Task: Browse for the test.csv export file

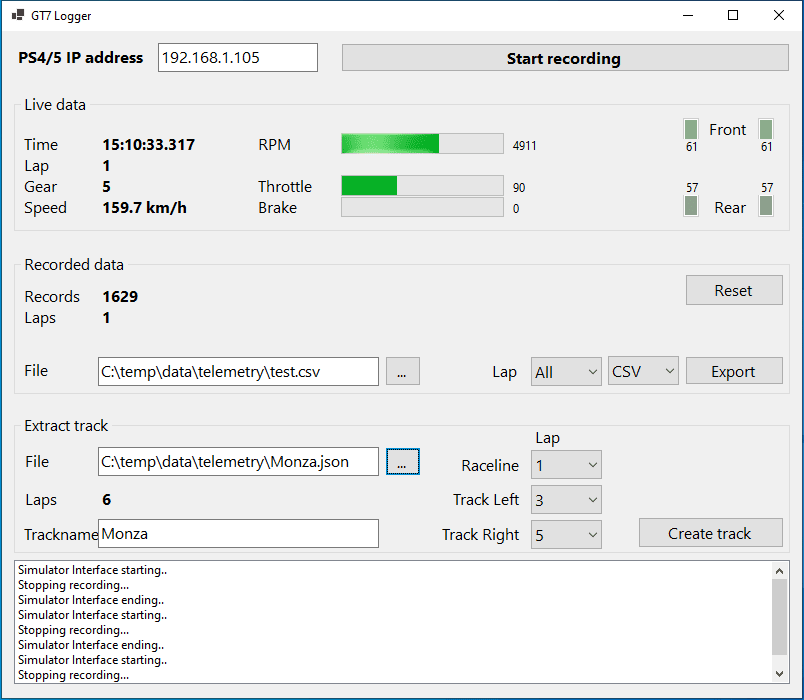Action: click(x=403, y=371)
